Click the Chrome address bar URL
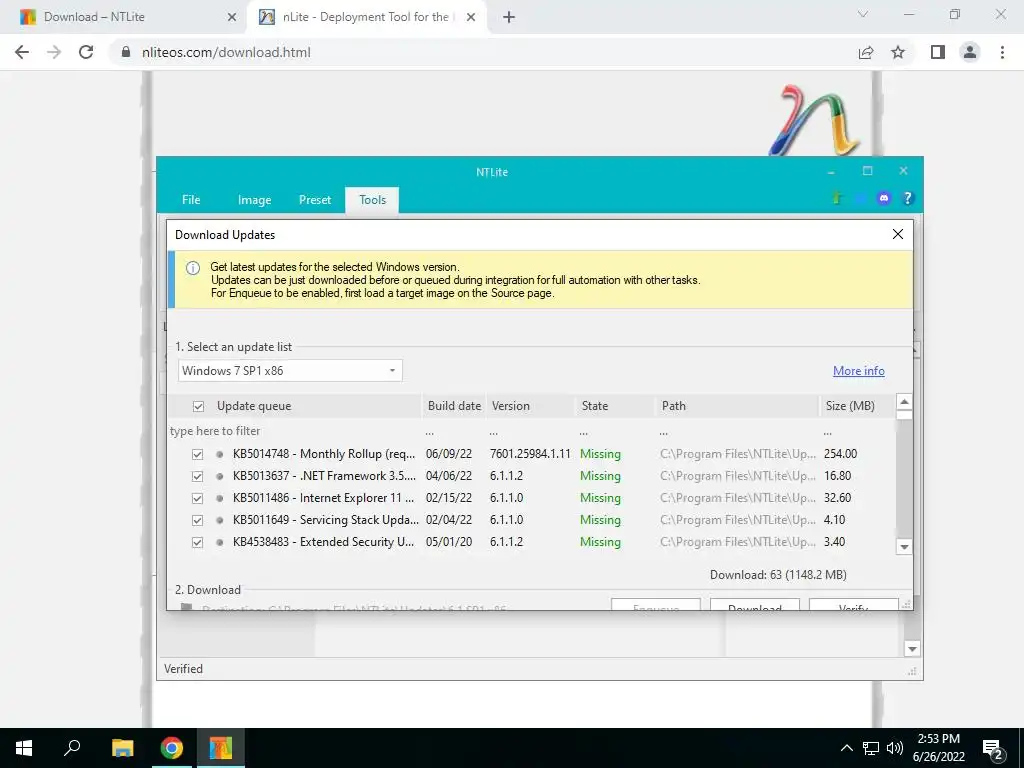 (x=226, y=52)
